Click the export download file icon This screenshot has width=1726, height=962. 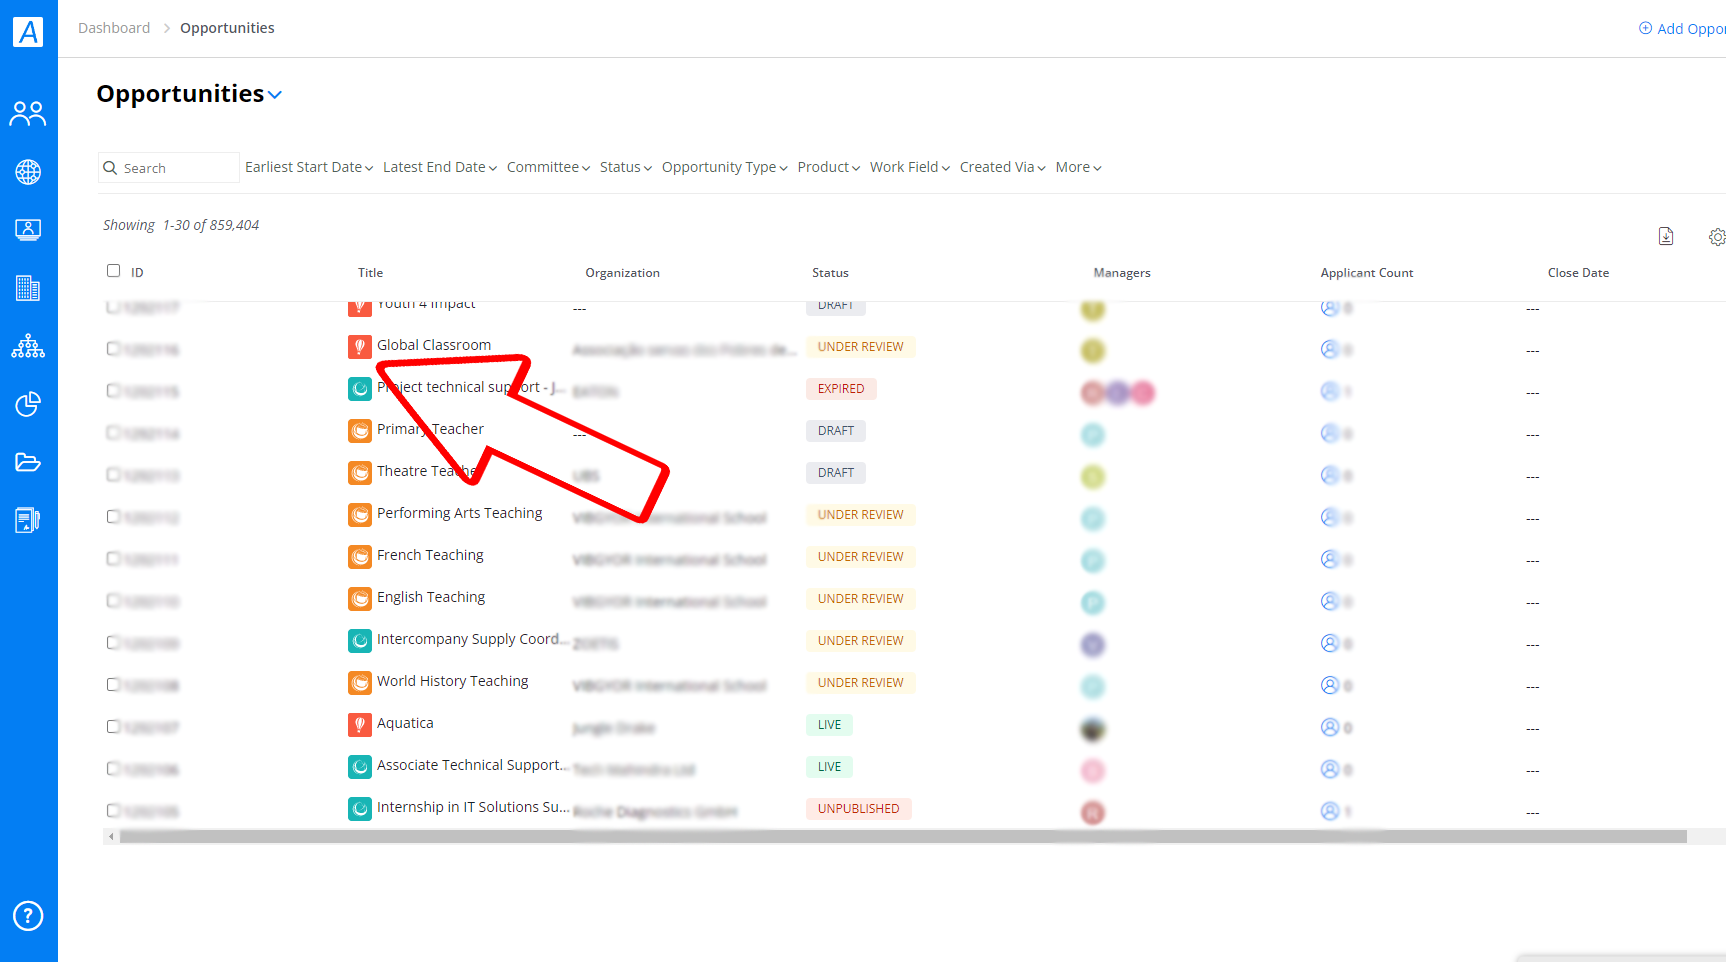coord(1666,236)
